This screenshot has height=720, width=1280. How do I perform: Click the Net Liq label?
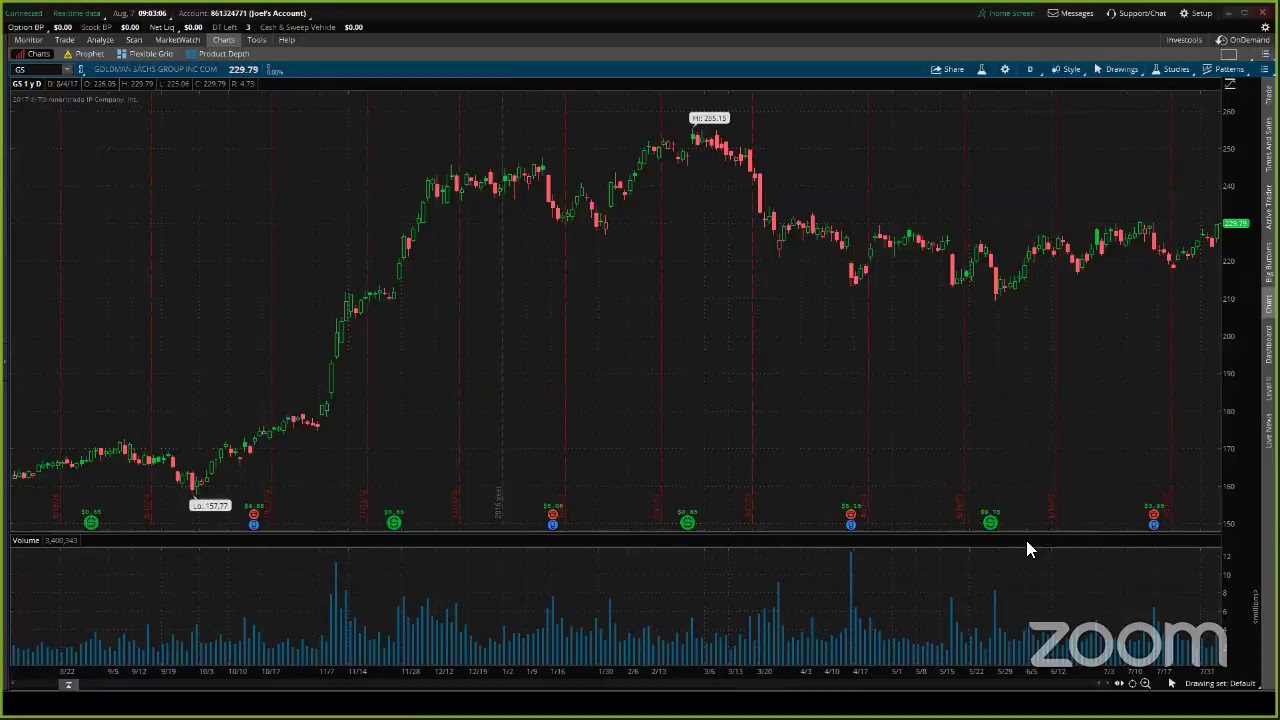[162, 27]
